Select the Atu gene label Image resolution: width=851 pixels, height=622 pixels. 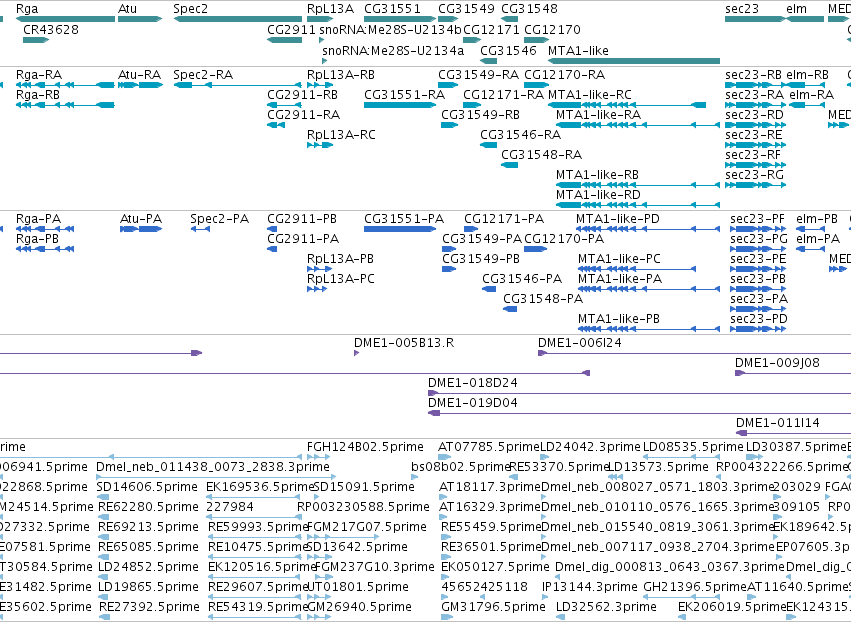[128, 9]
